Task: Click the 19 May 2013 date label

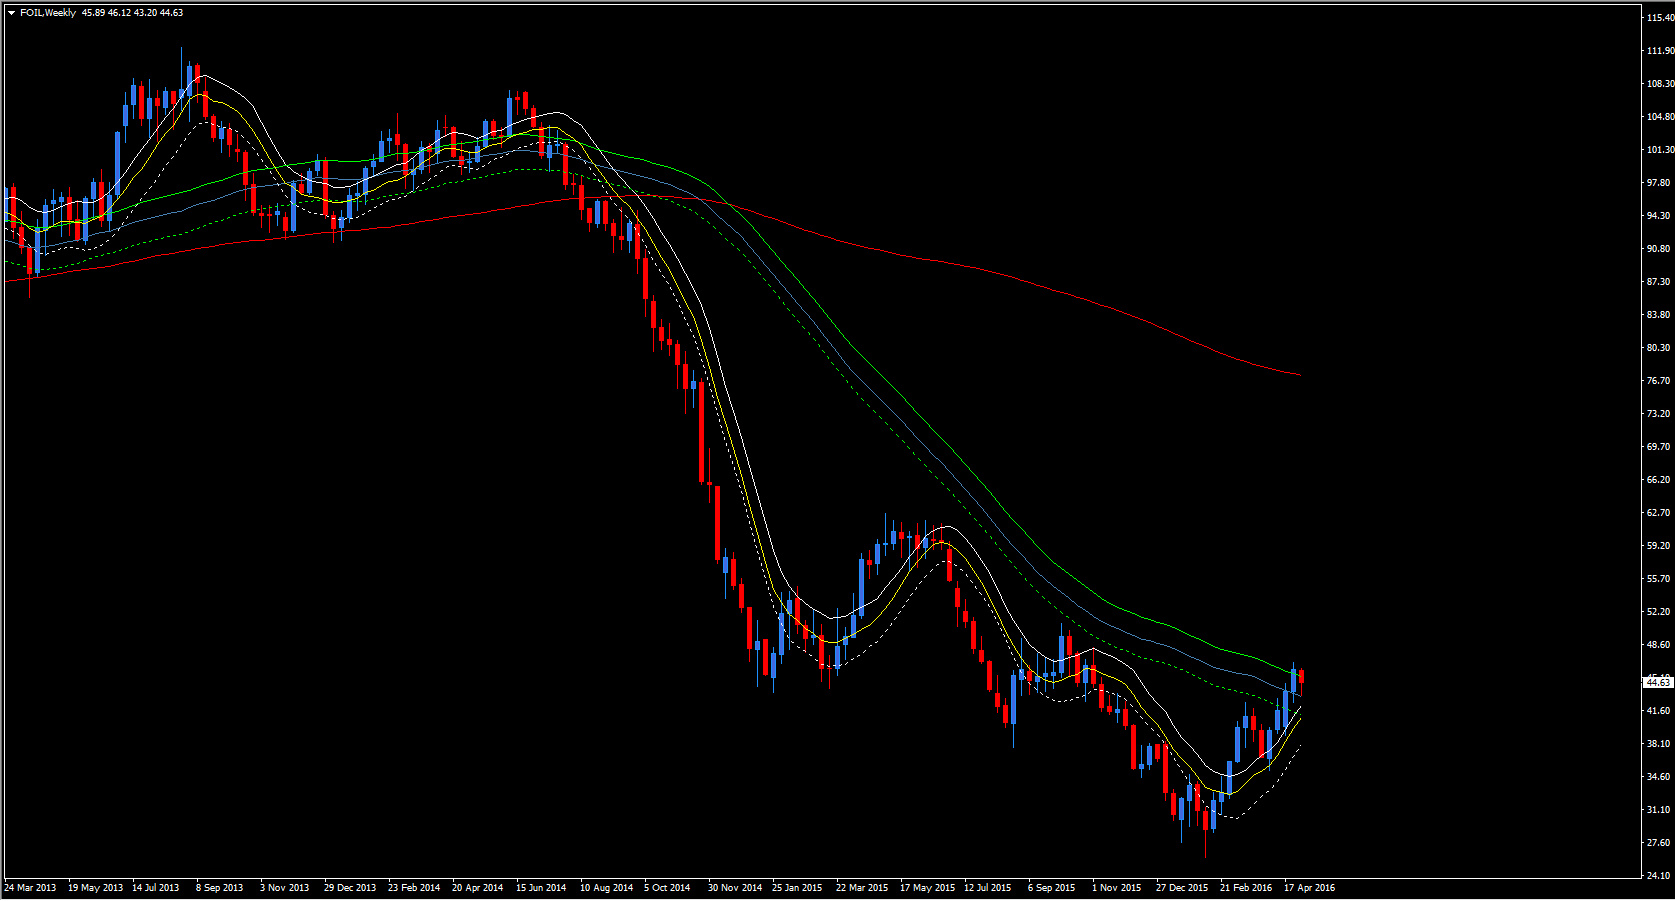Action: 95,888
